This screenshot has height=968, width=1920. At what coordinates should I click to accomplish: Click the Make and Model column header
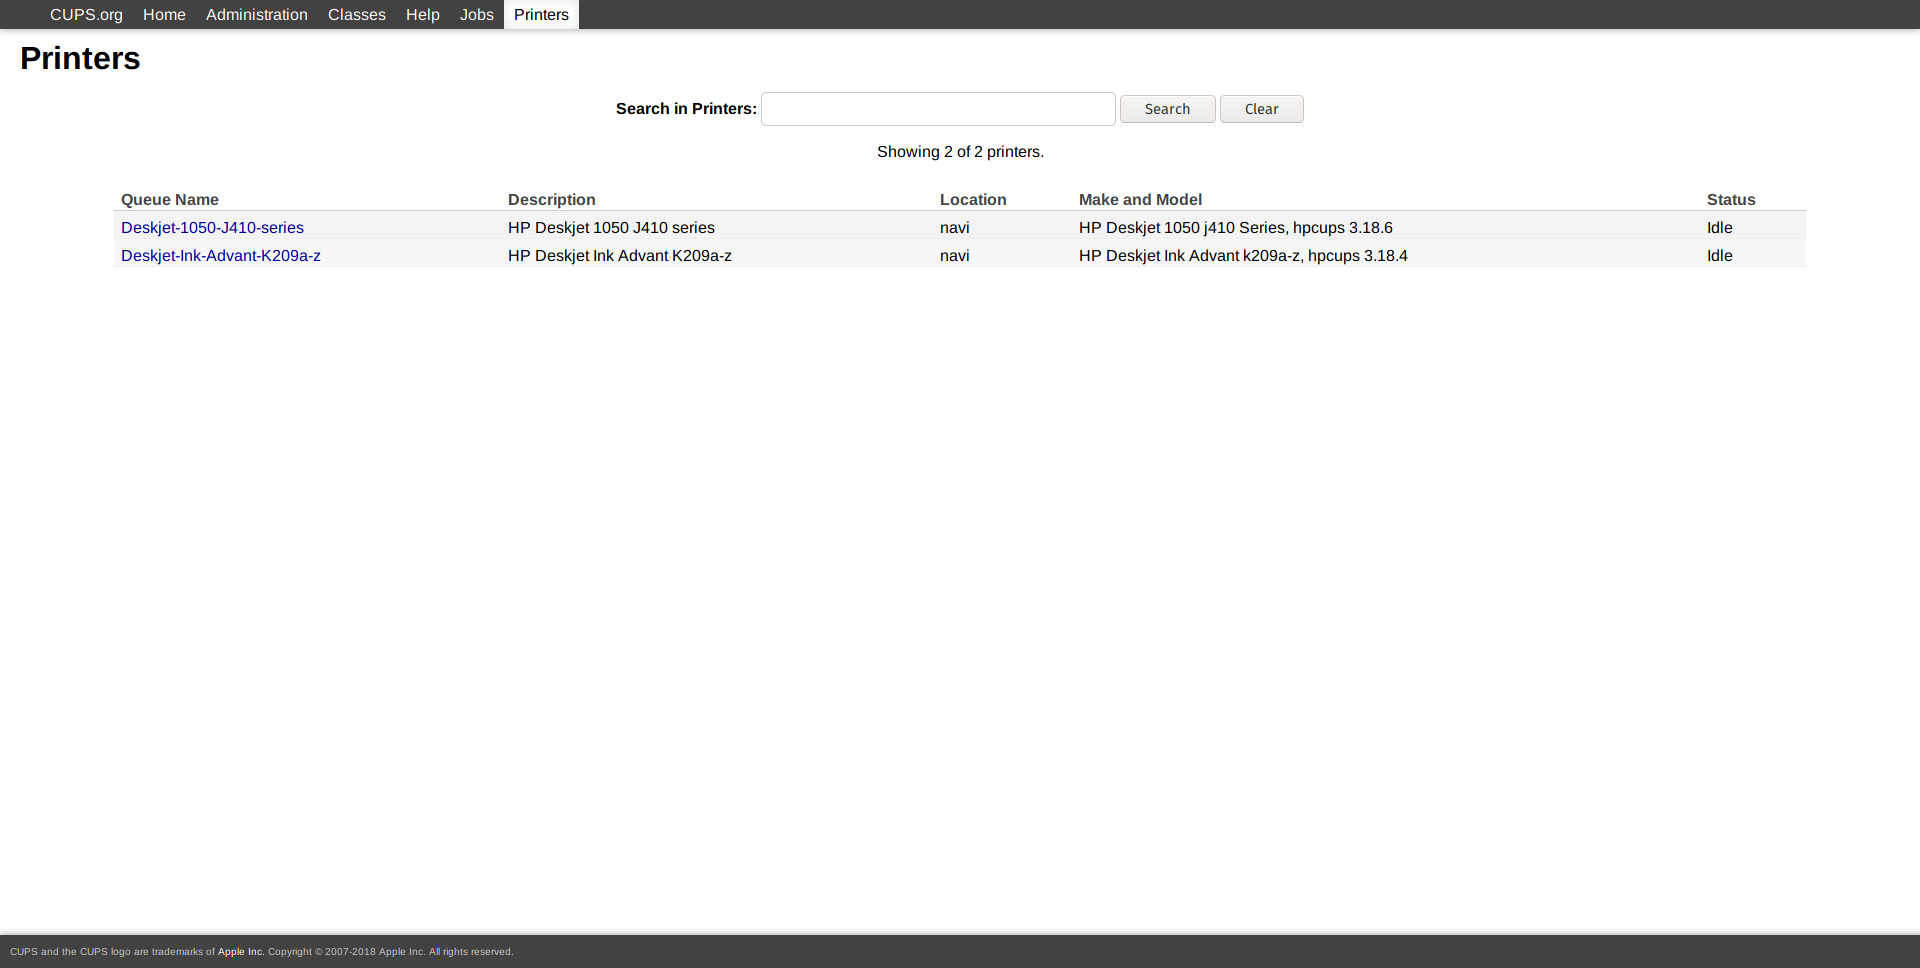(1139, 200)
